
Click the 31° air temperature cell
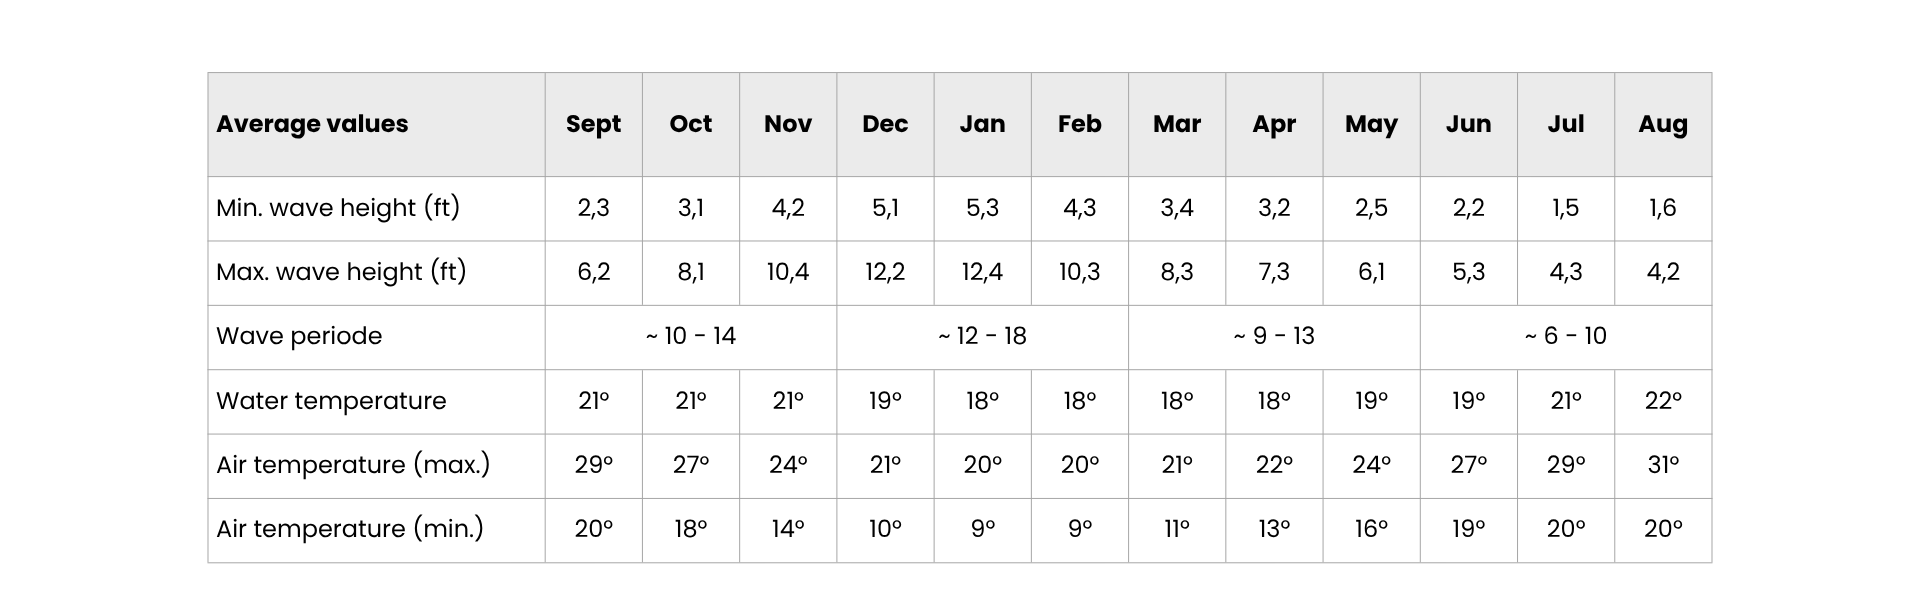[x=1663, y=465]
